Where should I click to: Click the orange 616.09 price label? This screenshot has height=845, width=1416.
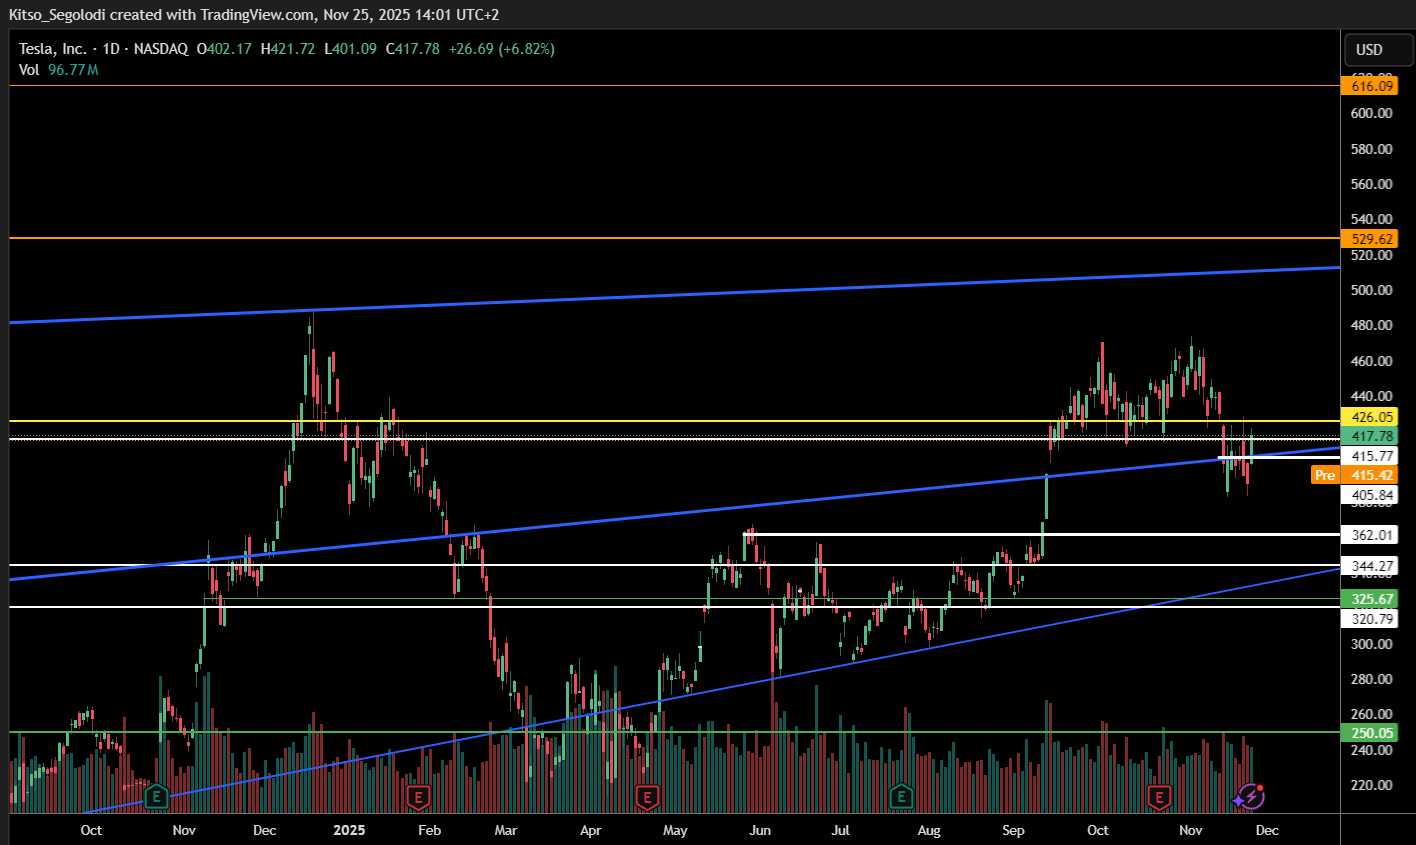[1372, 86]
